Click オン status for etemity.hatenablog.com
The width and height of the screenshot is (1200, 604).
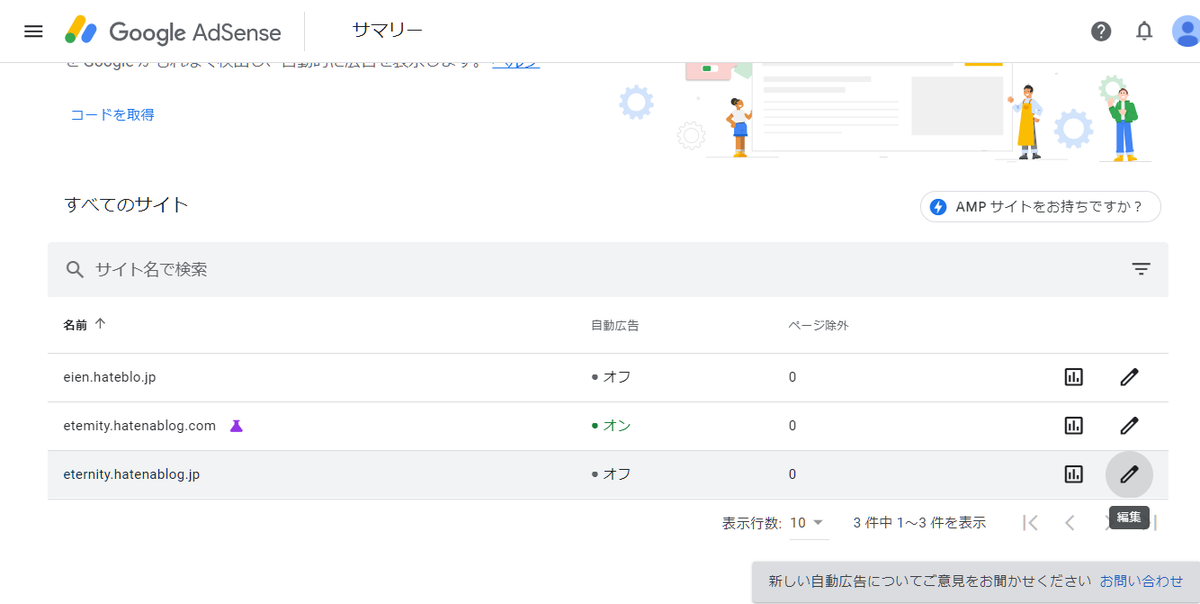(x=611, y=425)
